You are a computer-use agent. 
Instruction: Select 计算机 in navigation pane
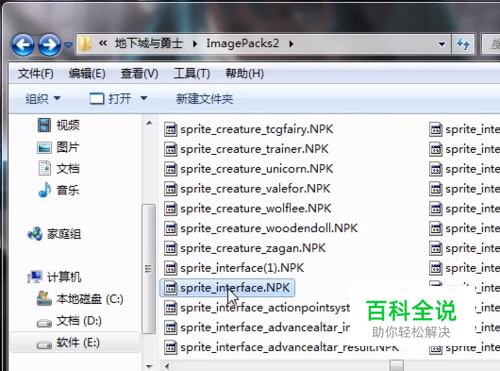tap(54, 277)
